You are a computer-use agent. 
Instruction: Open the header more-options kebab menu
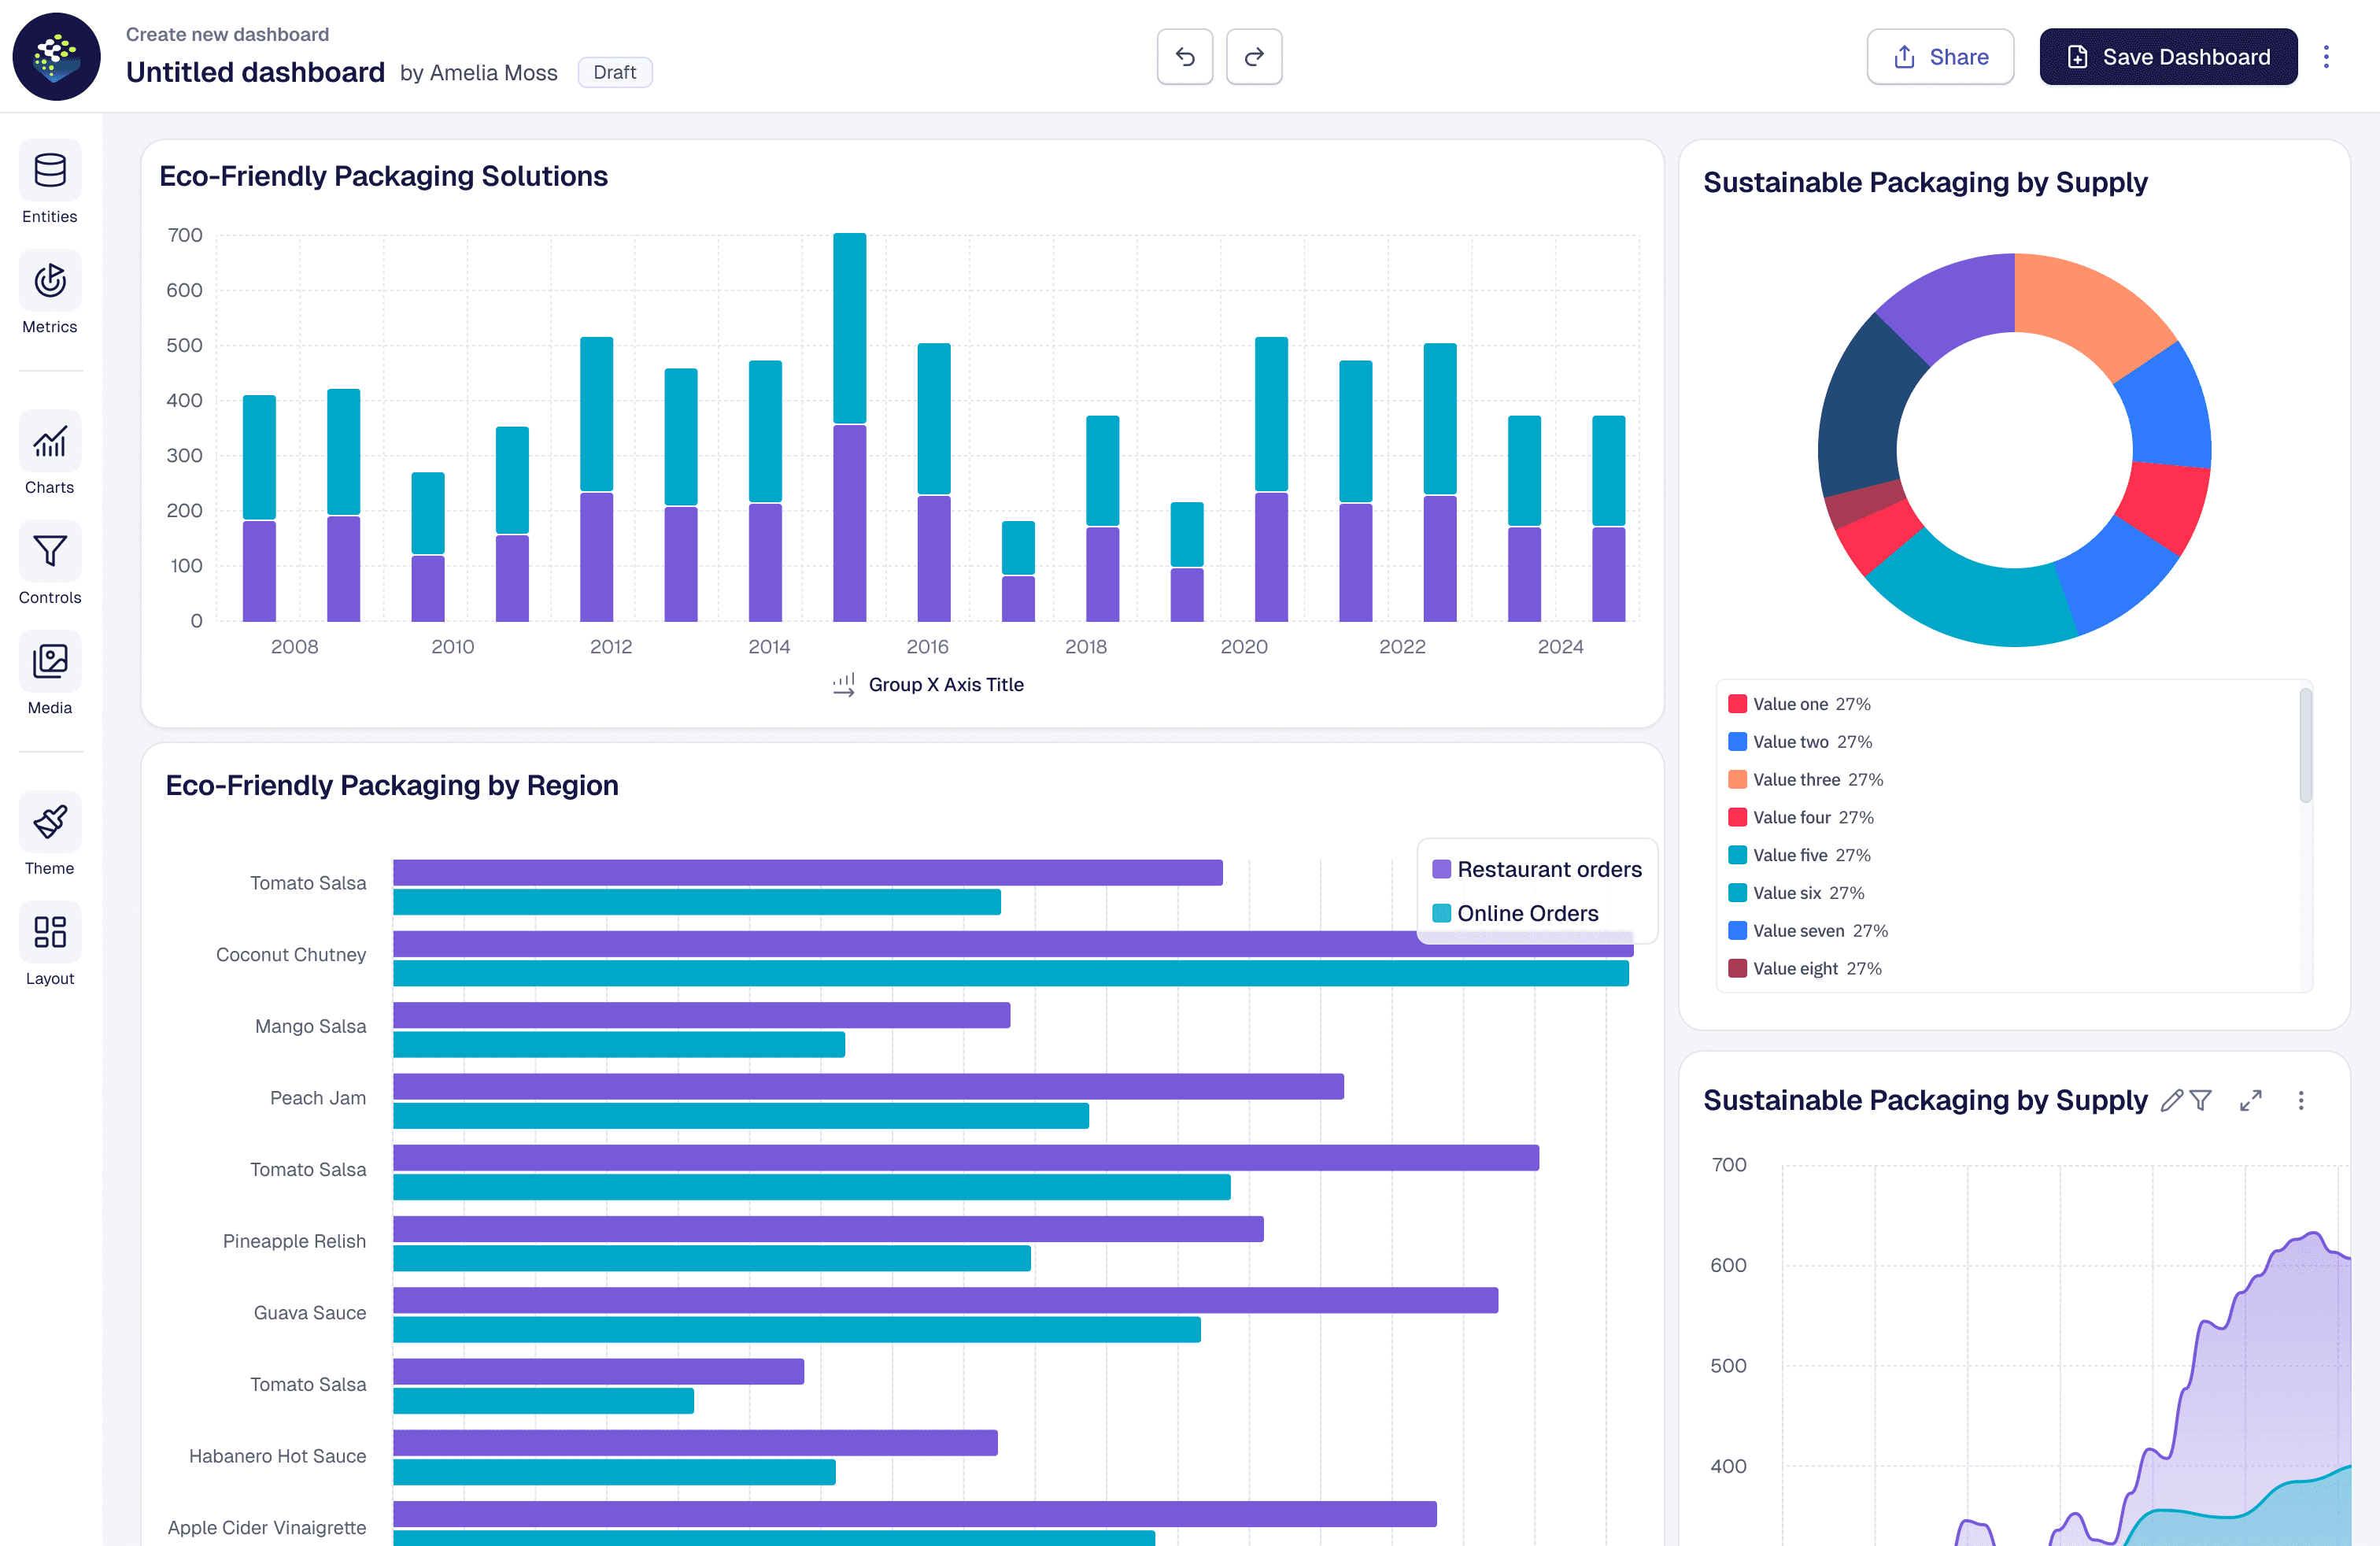point(2326,57)
